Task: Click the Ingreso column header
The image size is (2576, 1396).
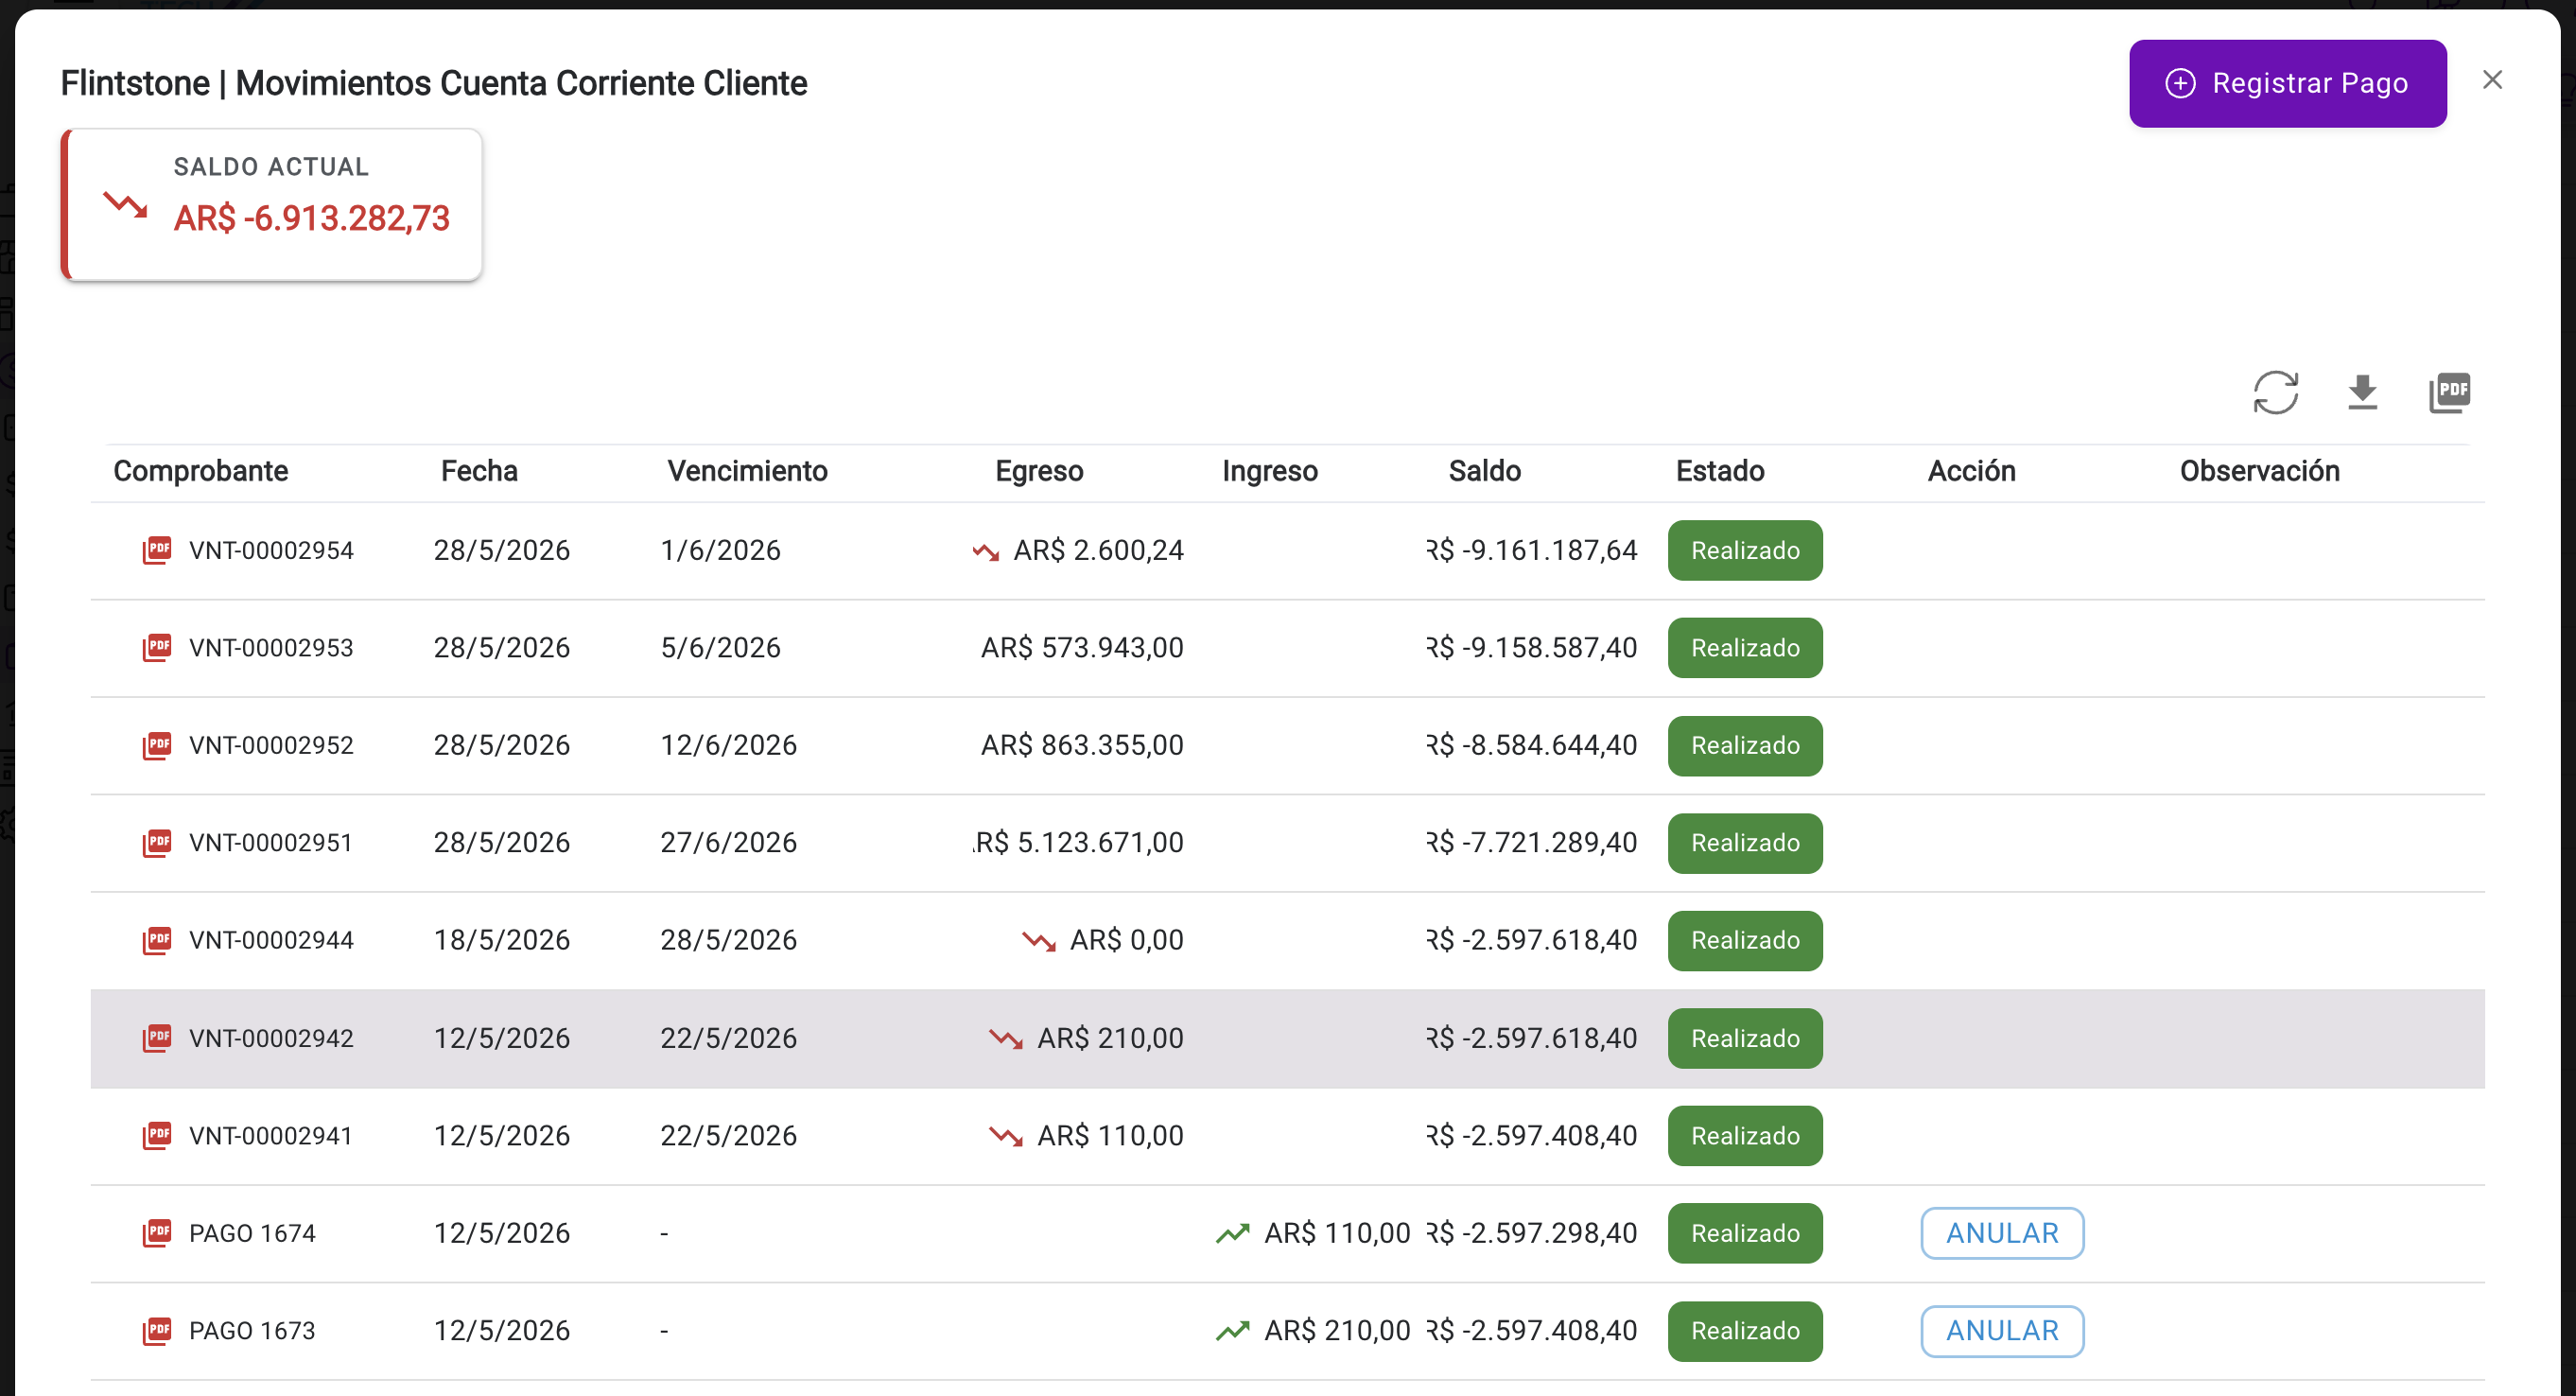Action: point(1270,471)
